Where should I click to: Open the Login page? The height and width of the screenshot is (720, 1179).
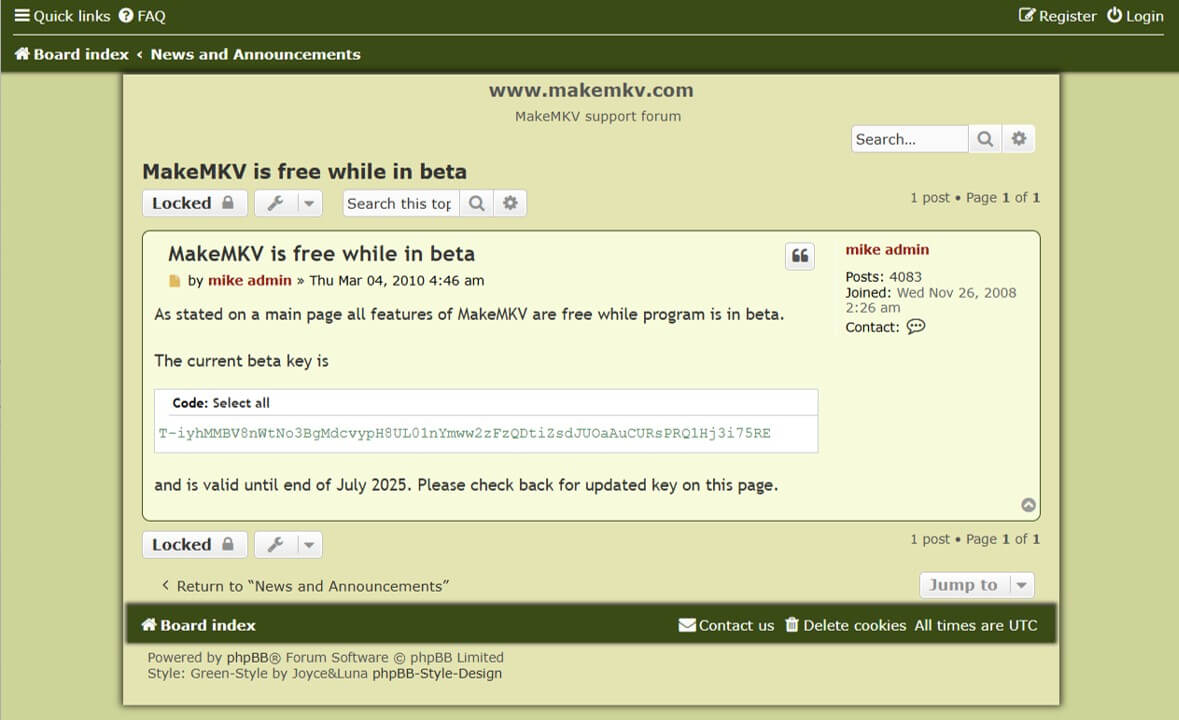(1135, 16)
